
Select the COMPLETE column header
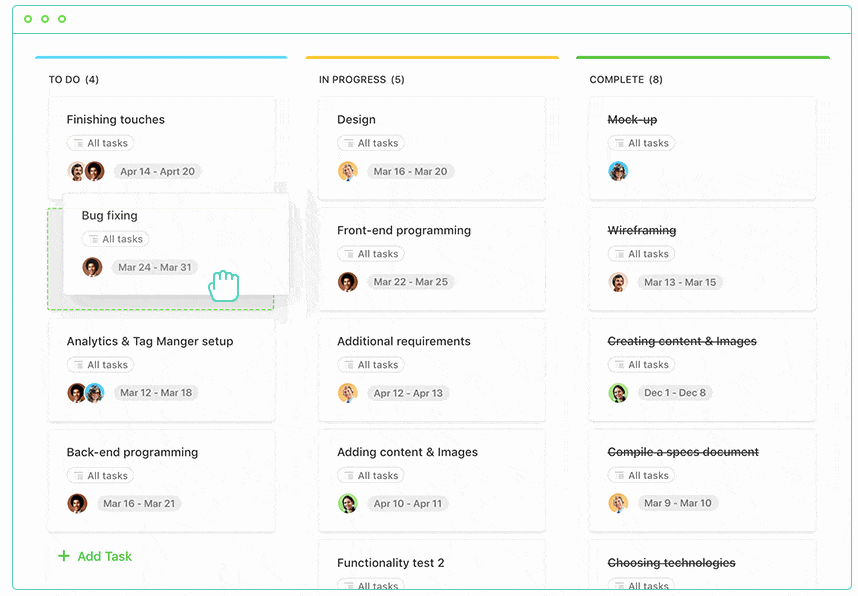[626, 80]
